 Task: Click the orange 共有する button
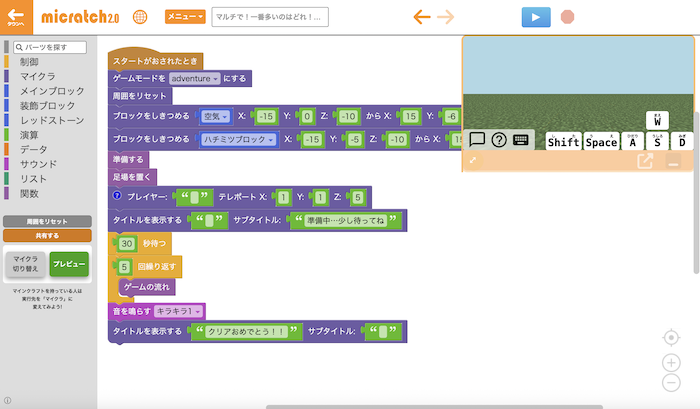pyautogui.click(x=47, y=236)
